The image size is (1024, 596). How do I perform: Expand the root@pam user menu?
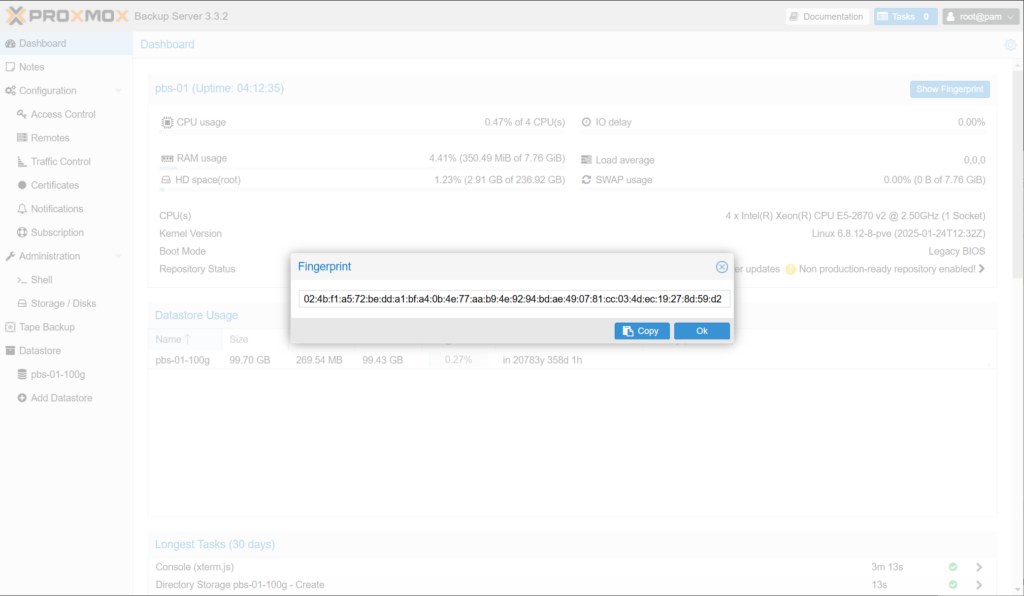pyautogui.click(x=979, y=17)
